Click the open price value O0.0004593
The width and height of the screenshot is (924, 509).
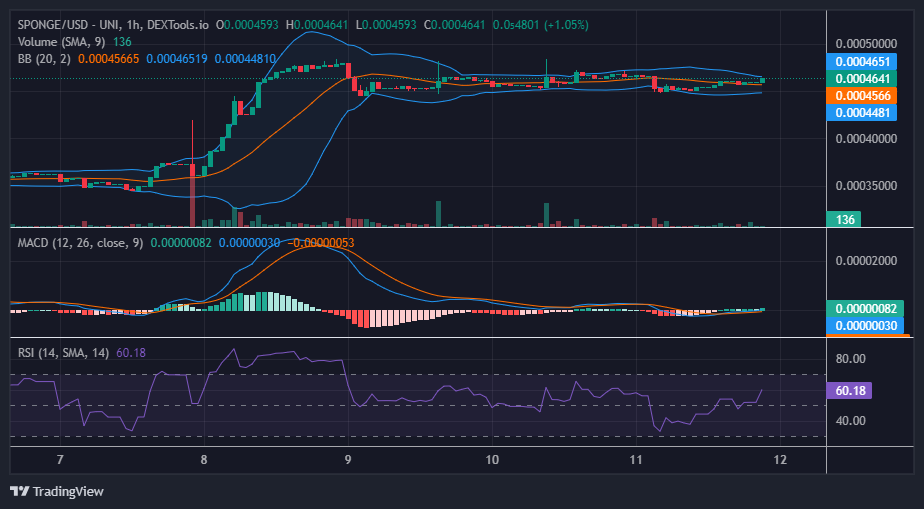click(250, 25)
